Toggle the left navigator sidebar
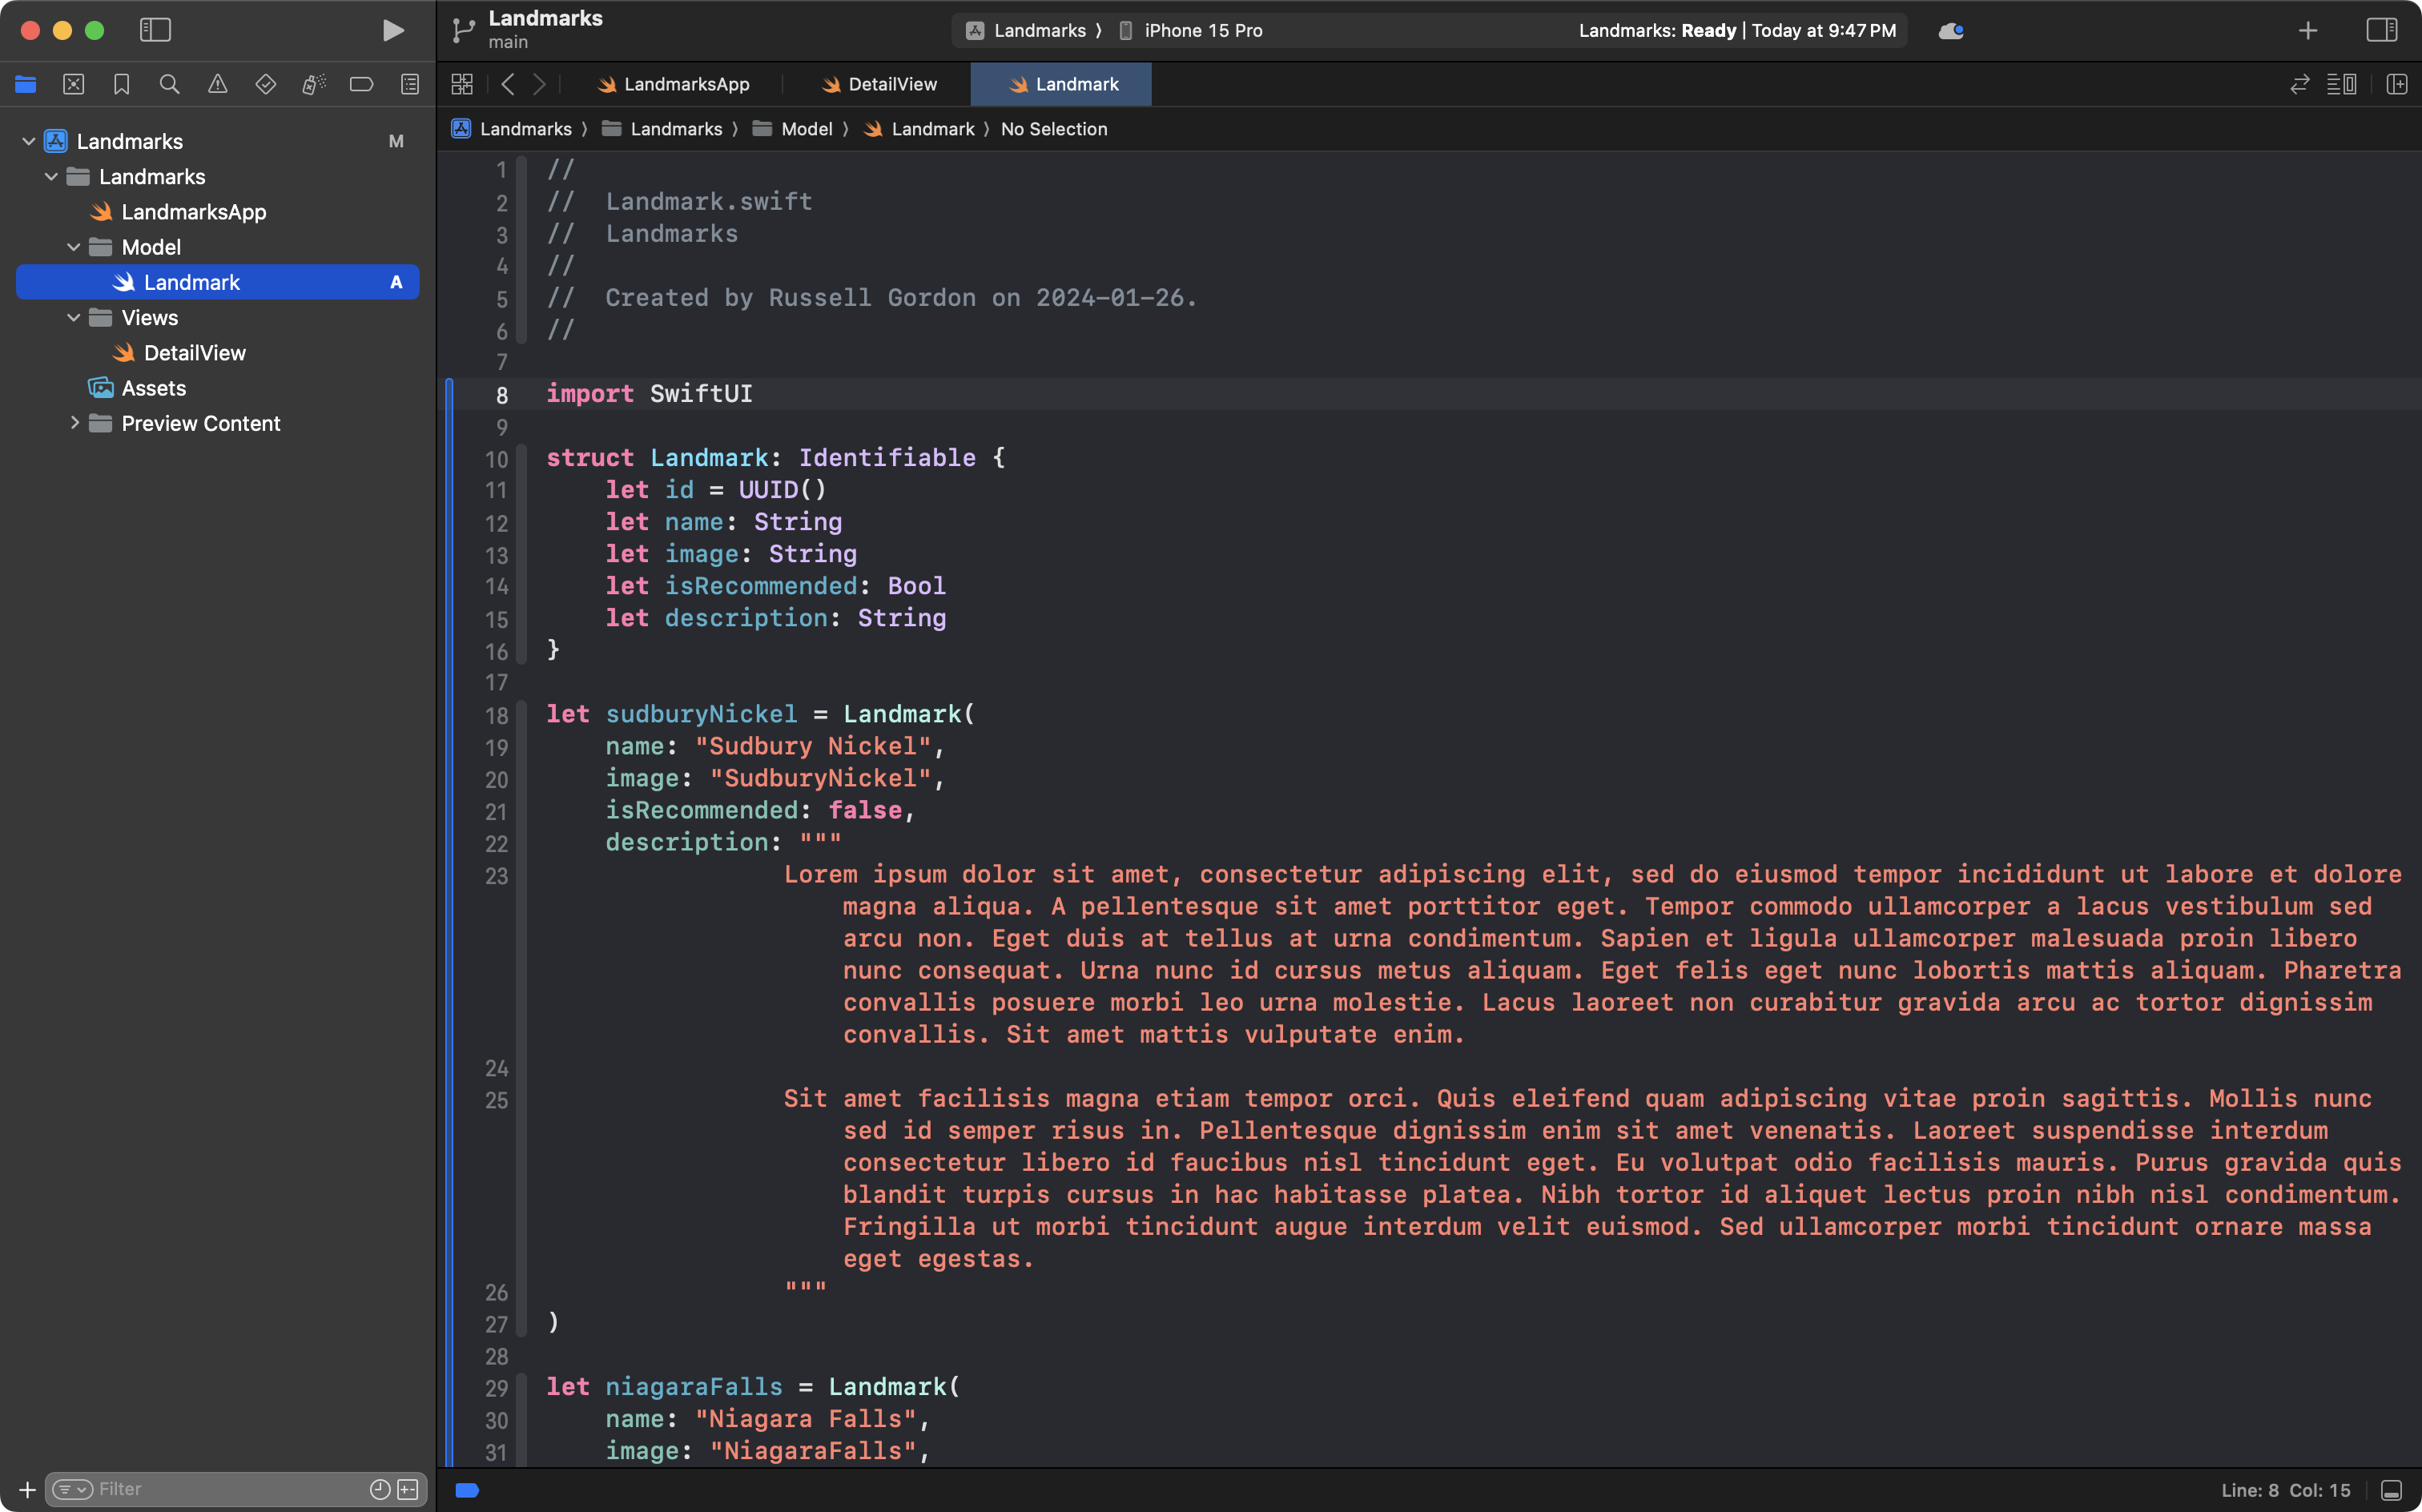 (155, 30)
